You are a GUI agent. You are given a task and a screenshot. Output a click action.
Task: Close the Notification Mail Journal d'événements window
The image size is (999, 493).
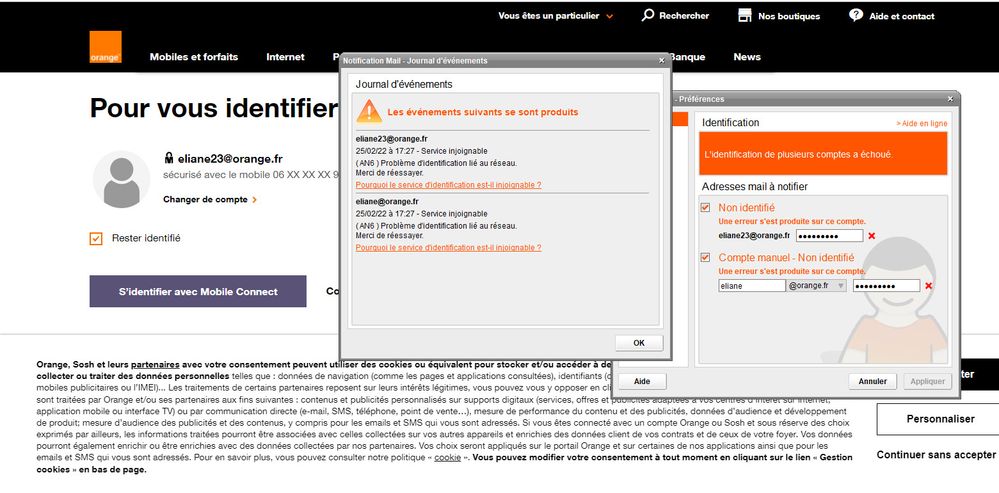point(661,61)
